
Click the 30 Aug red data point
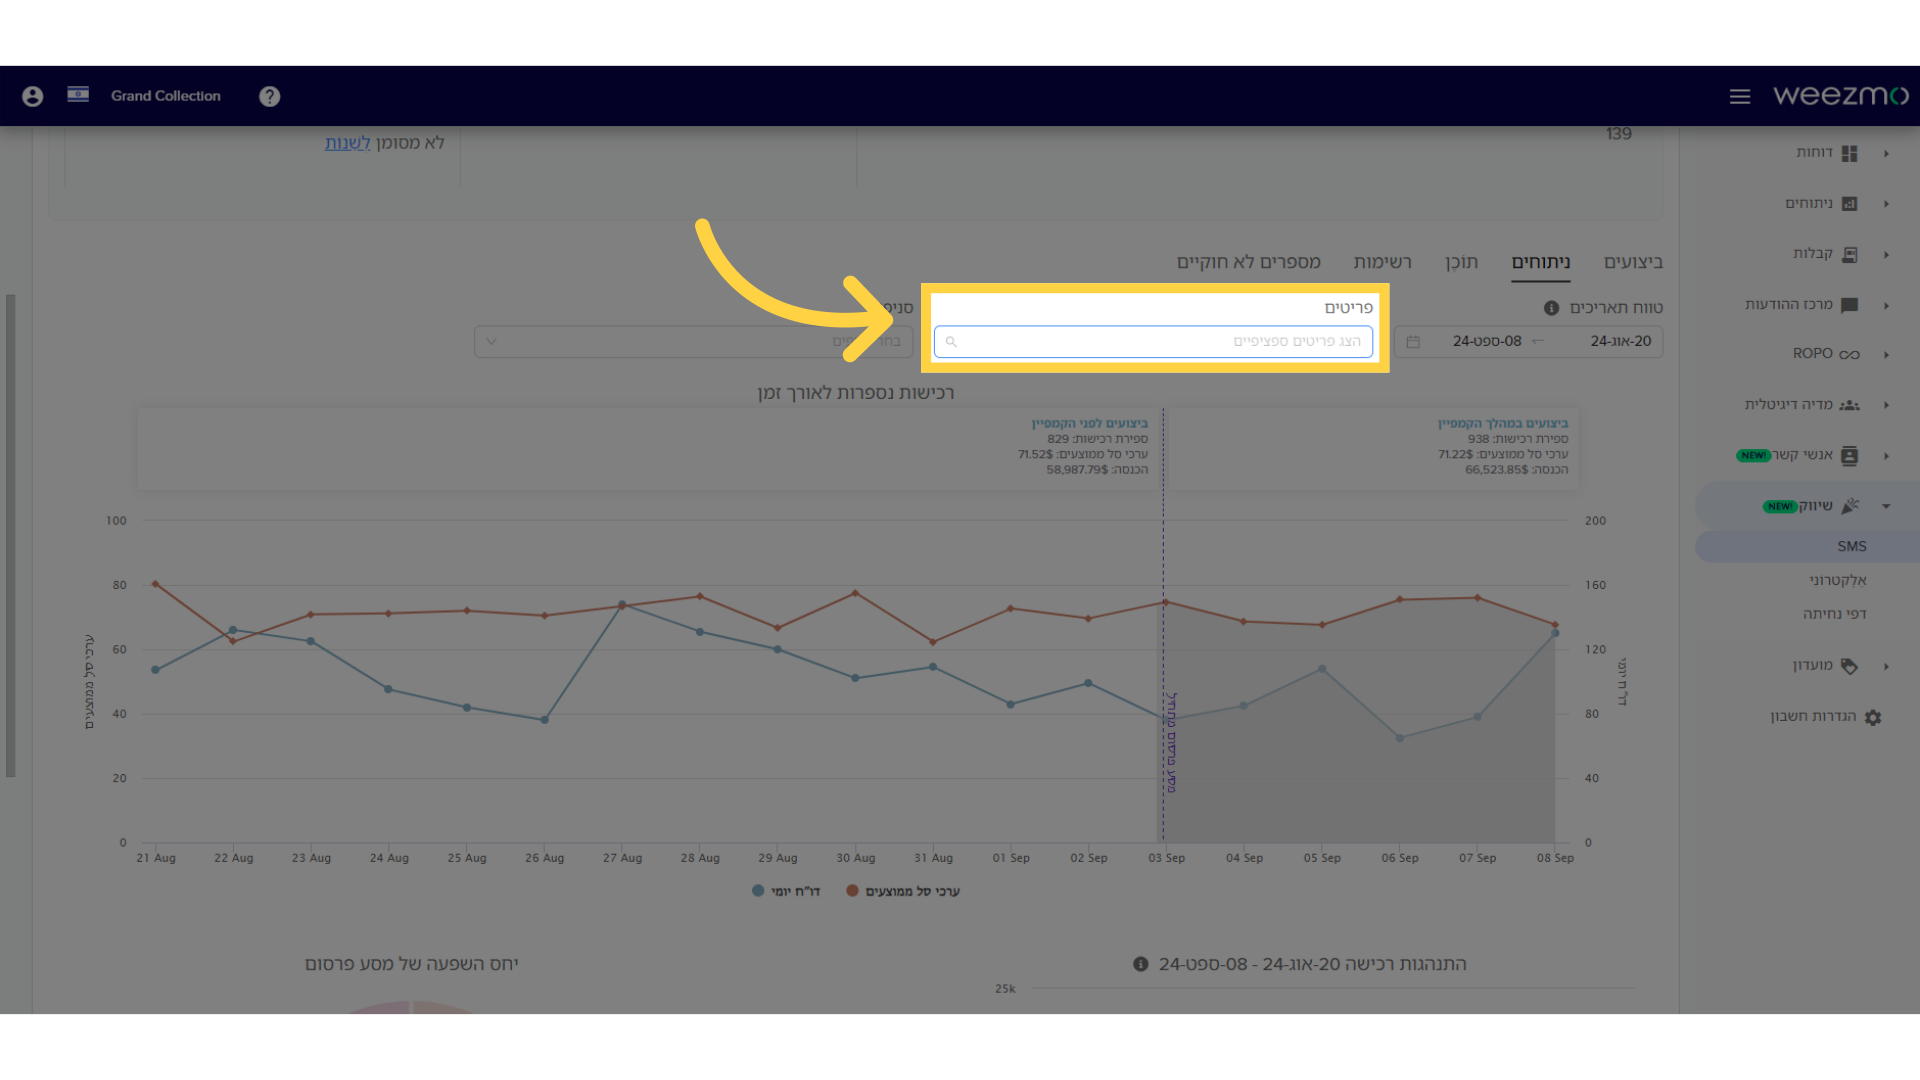coord(855,593)
